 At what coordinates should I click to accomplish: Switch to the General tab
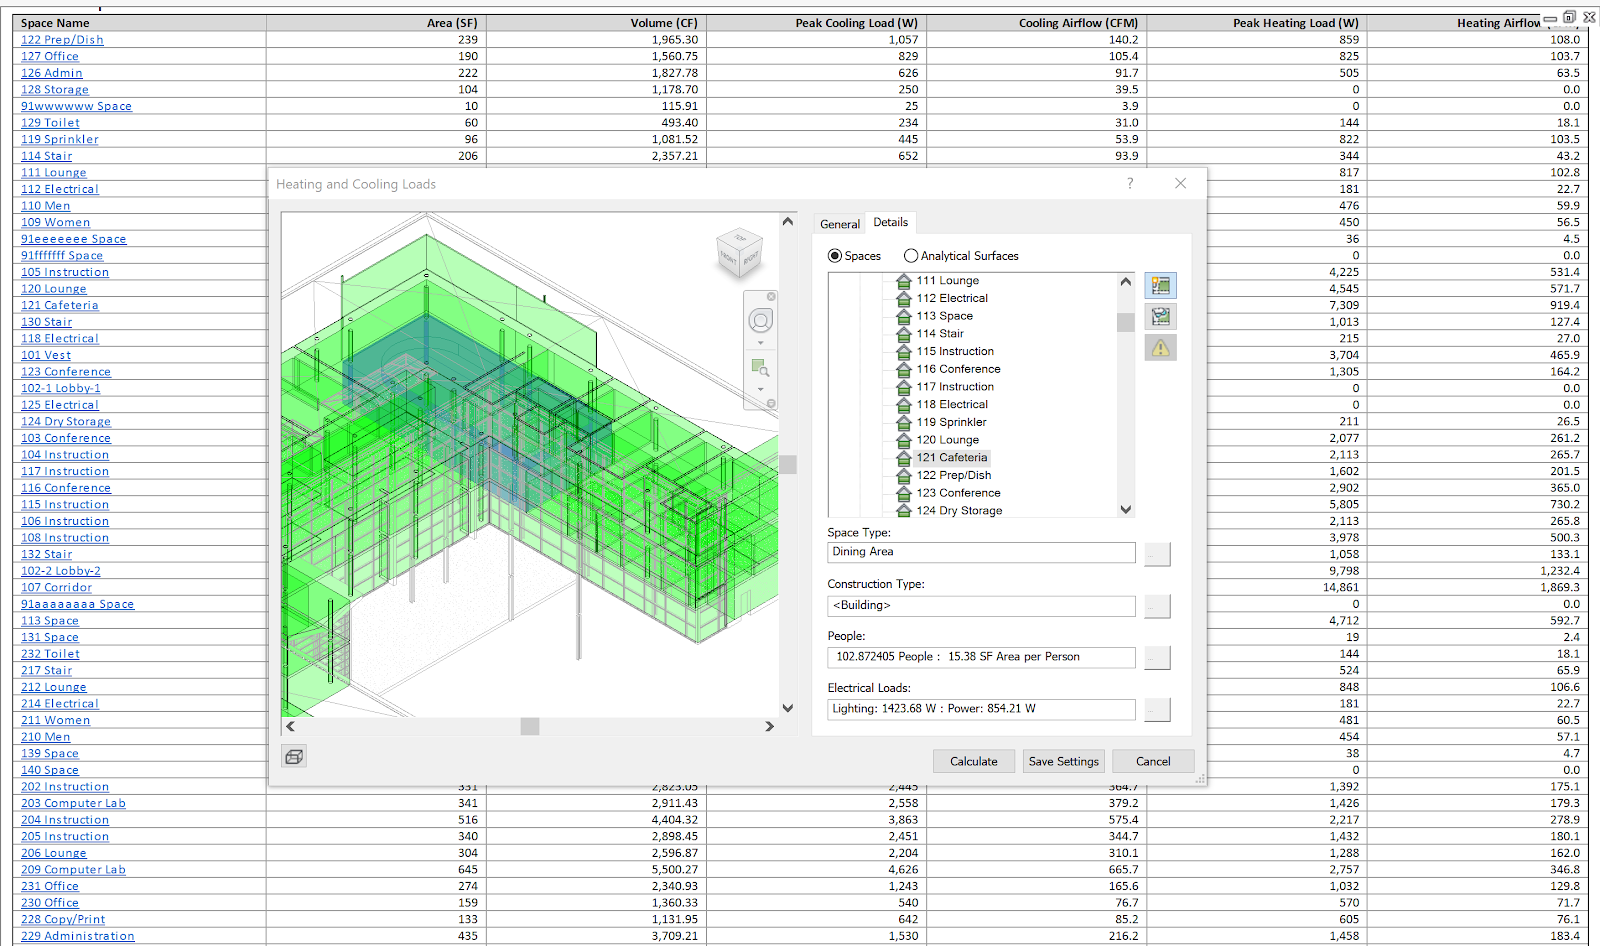pos(839,224)
